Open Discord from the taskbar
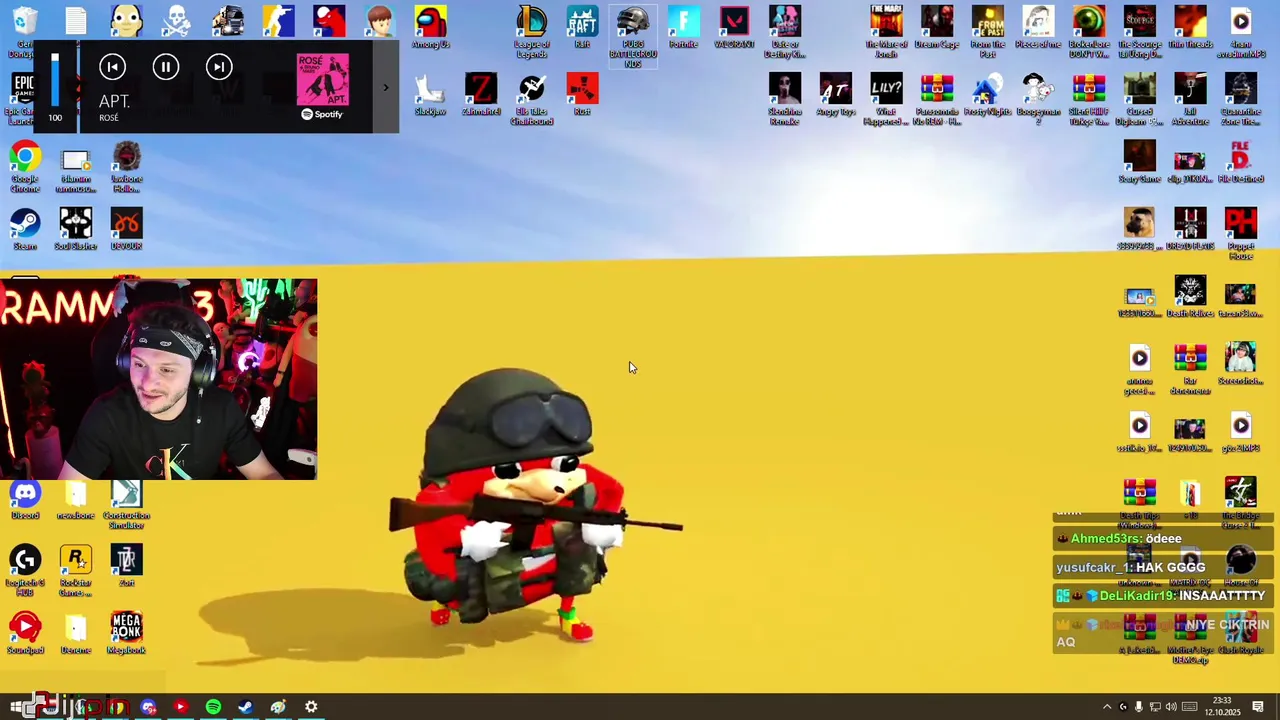1280x720 pixels. point(148,707)
